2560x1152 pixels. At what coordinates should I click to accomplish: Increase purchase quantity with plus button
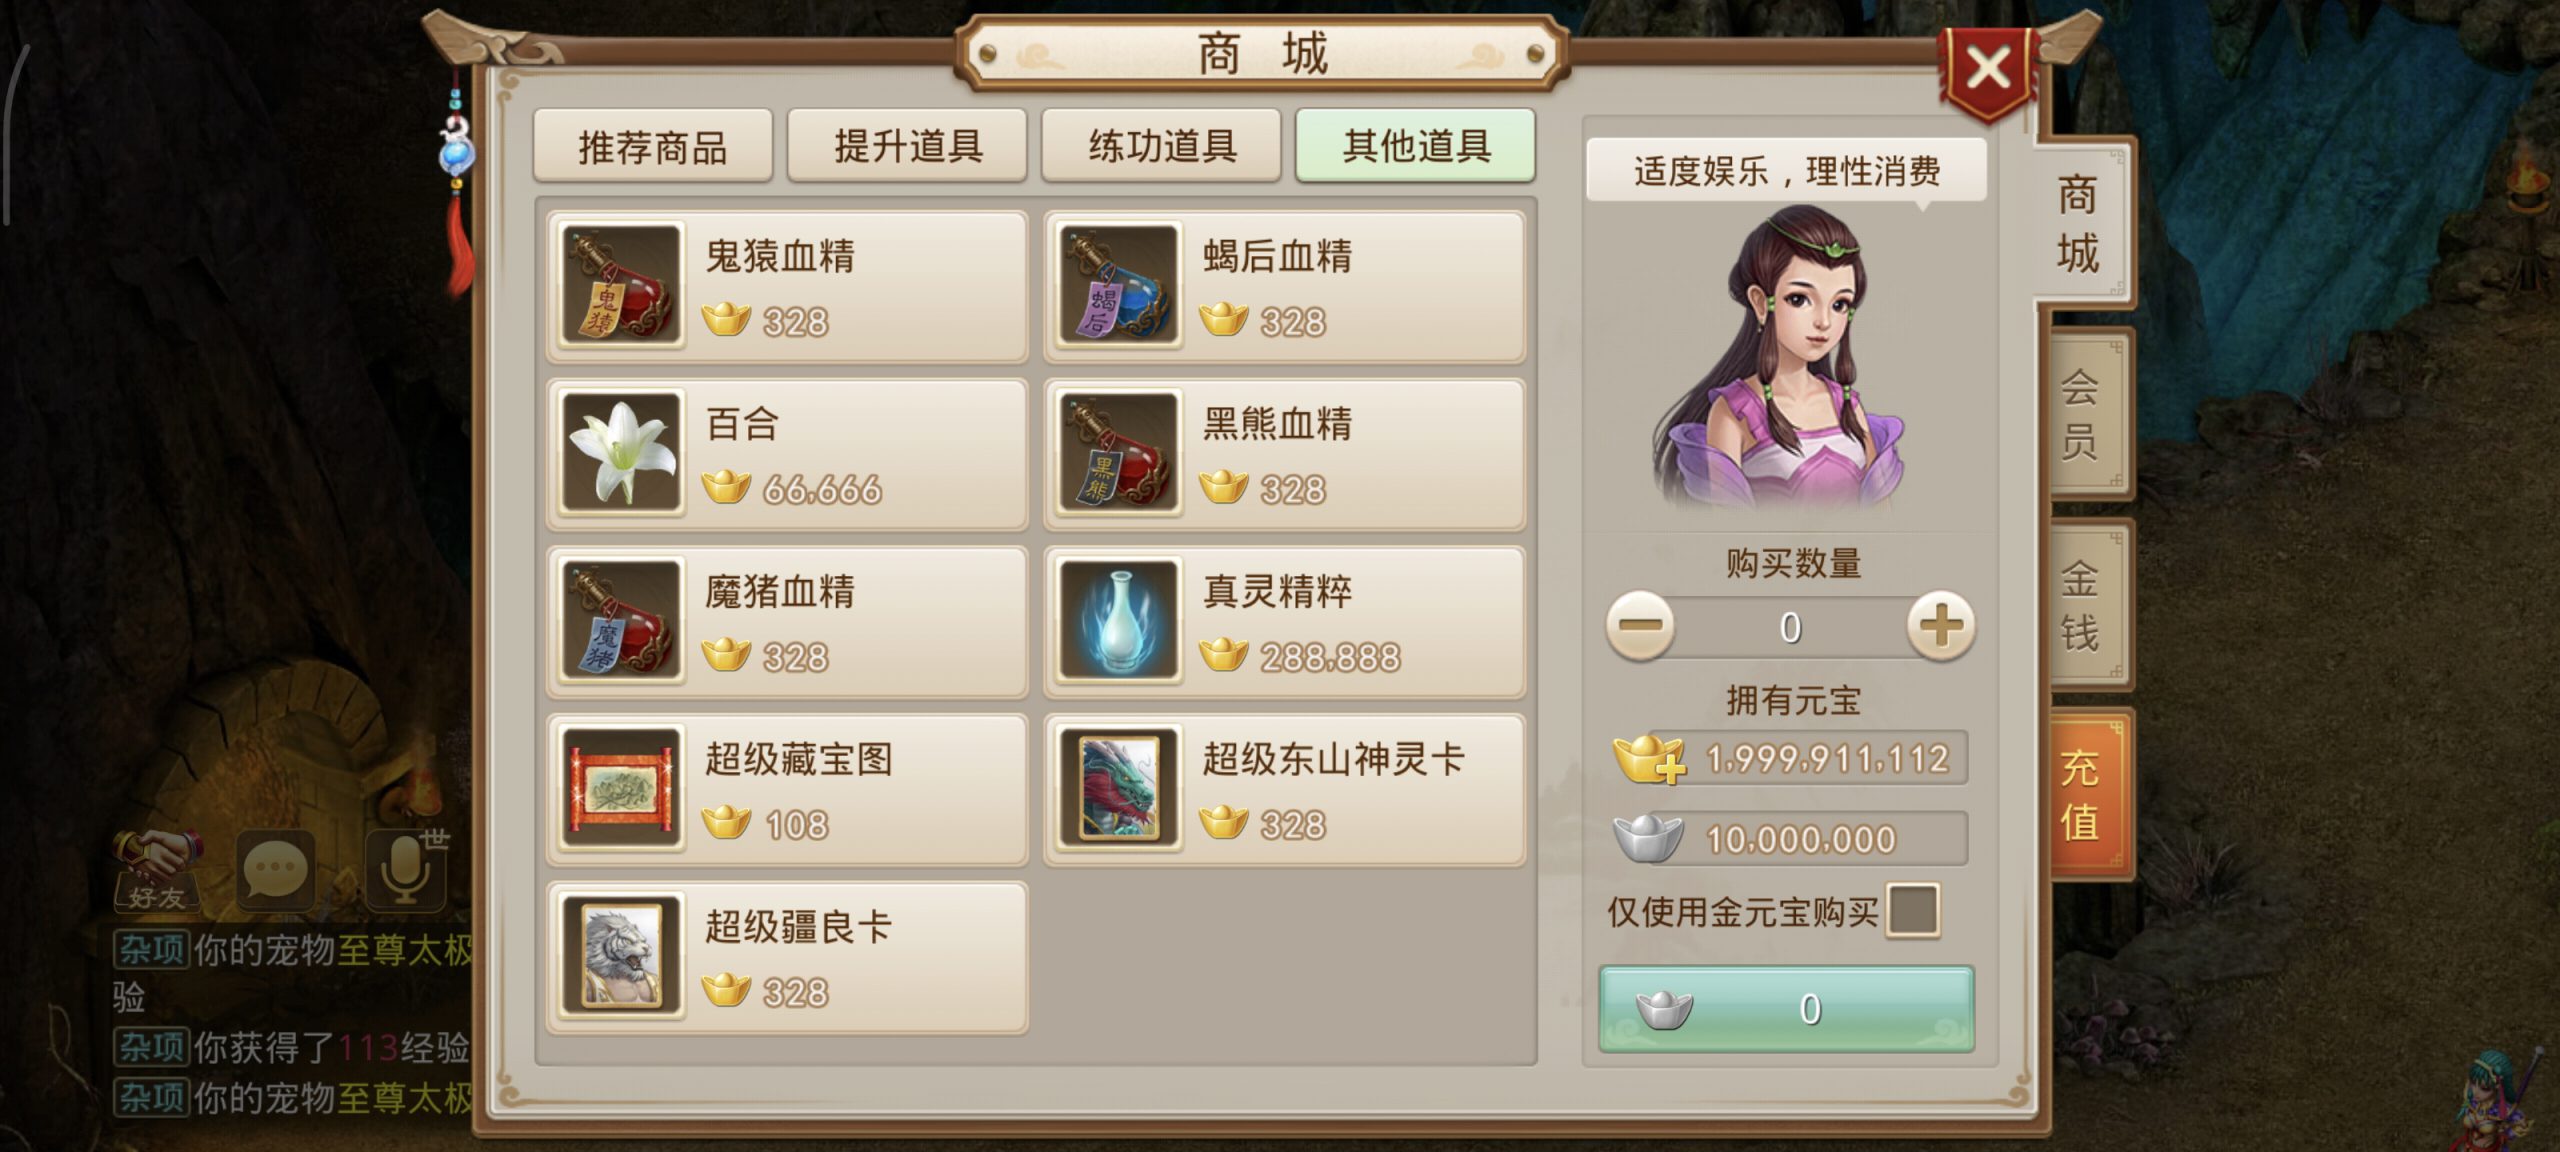click(x=1941, y=627)
